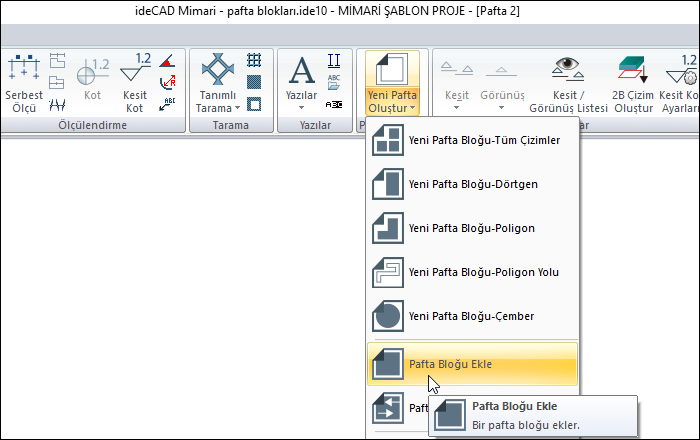Screen dimensions: 700x440
Task: Choose Yeni Pafta Bloğu-Poligon
Action: point(472,228)
